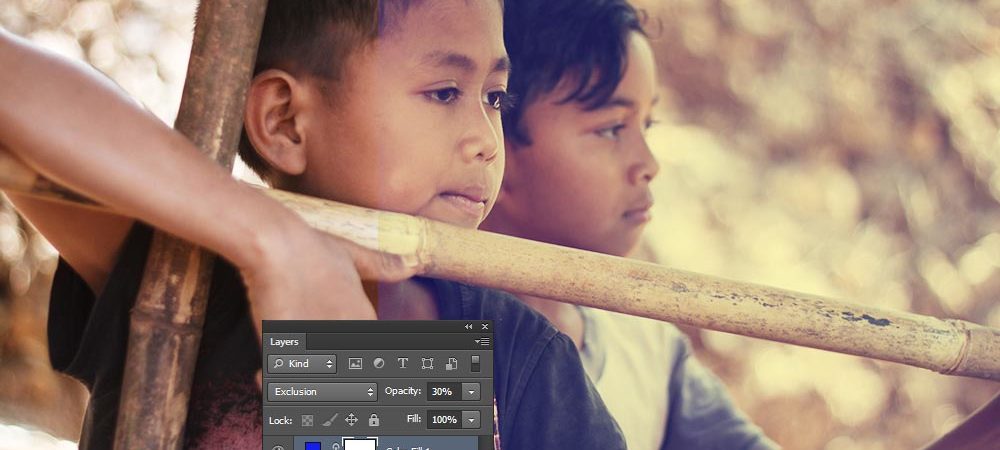
Task: Select the white layer mask thumbnail
Action: tap(360, 444)
